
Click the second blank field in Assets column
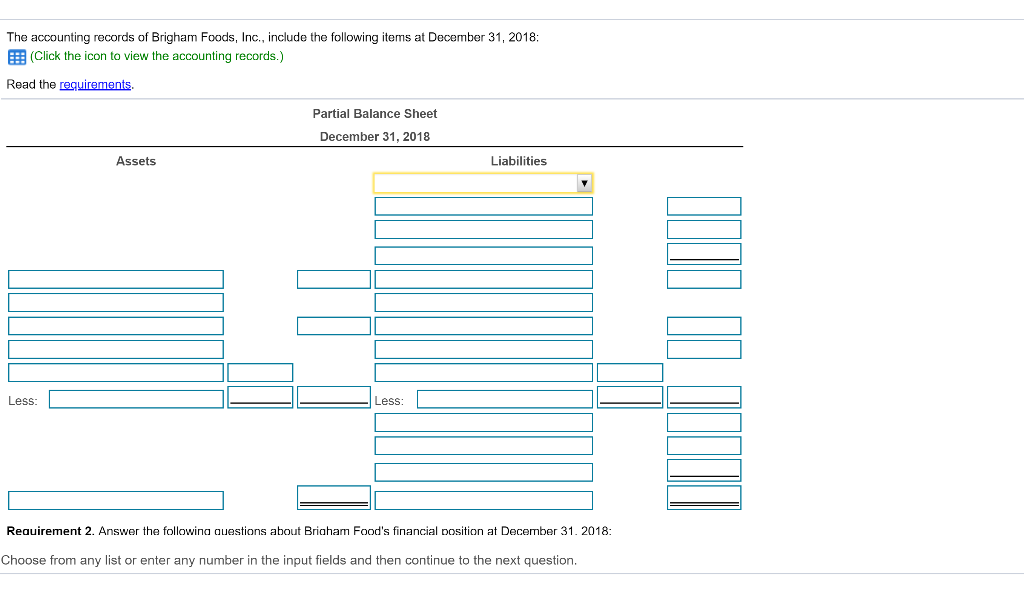[x=115, y=302]
